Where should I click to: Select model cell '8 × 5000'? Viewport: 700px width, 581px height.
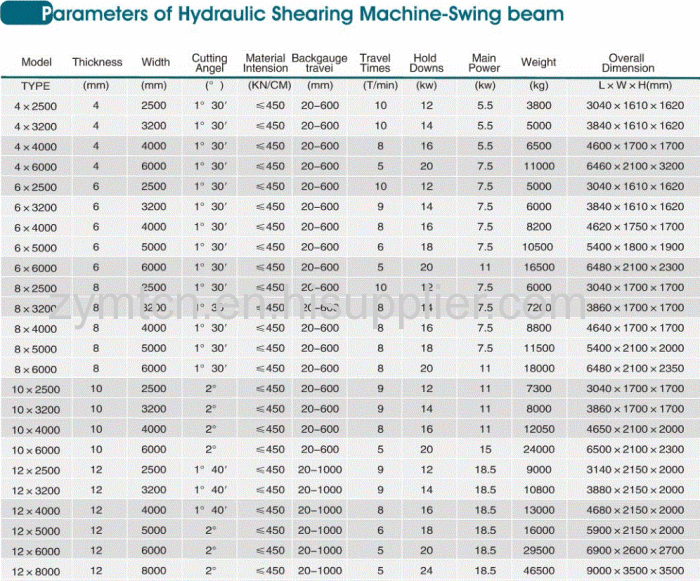point(36,349)
